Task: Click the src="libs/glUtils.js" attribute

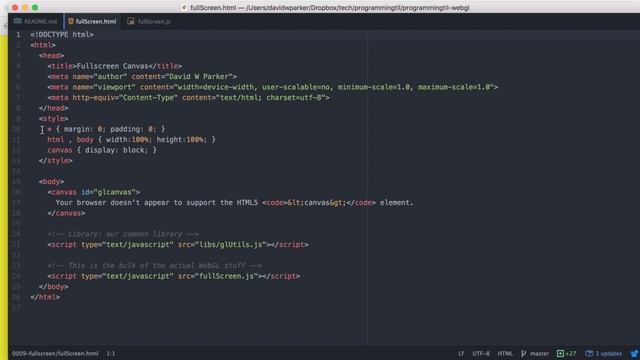Action: click(222, 245)
